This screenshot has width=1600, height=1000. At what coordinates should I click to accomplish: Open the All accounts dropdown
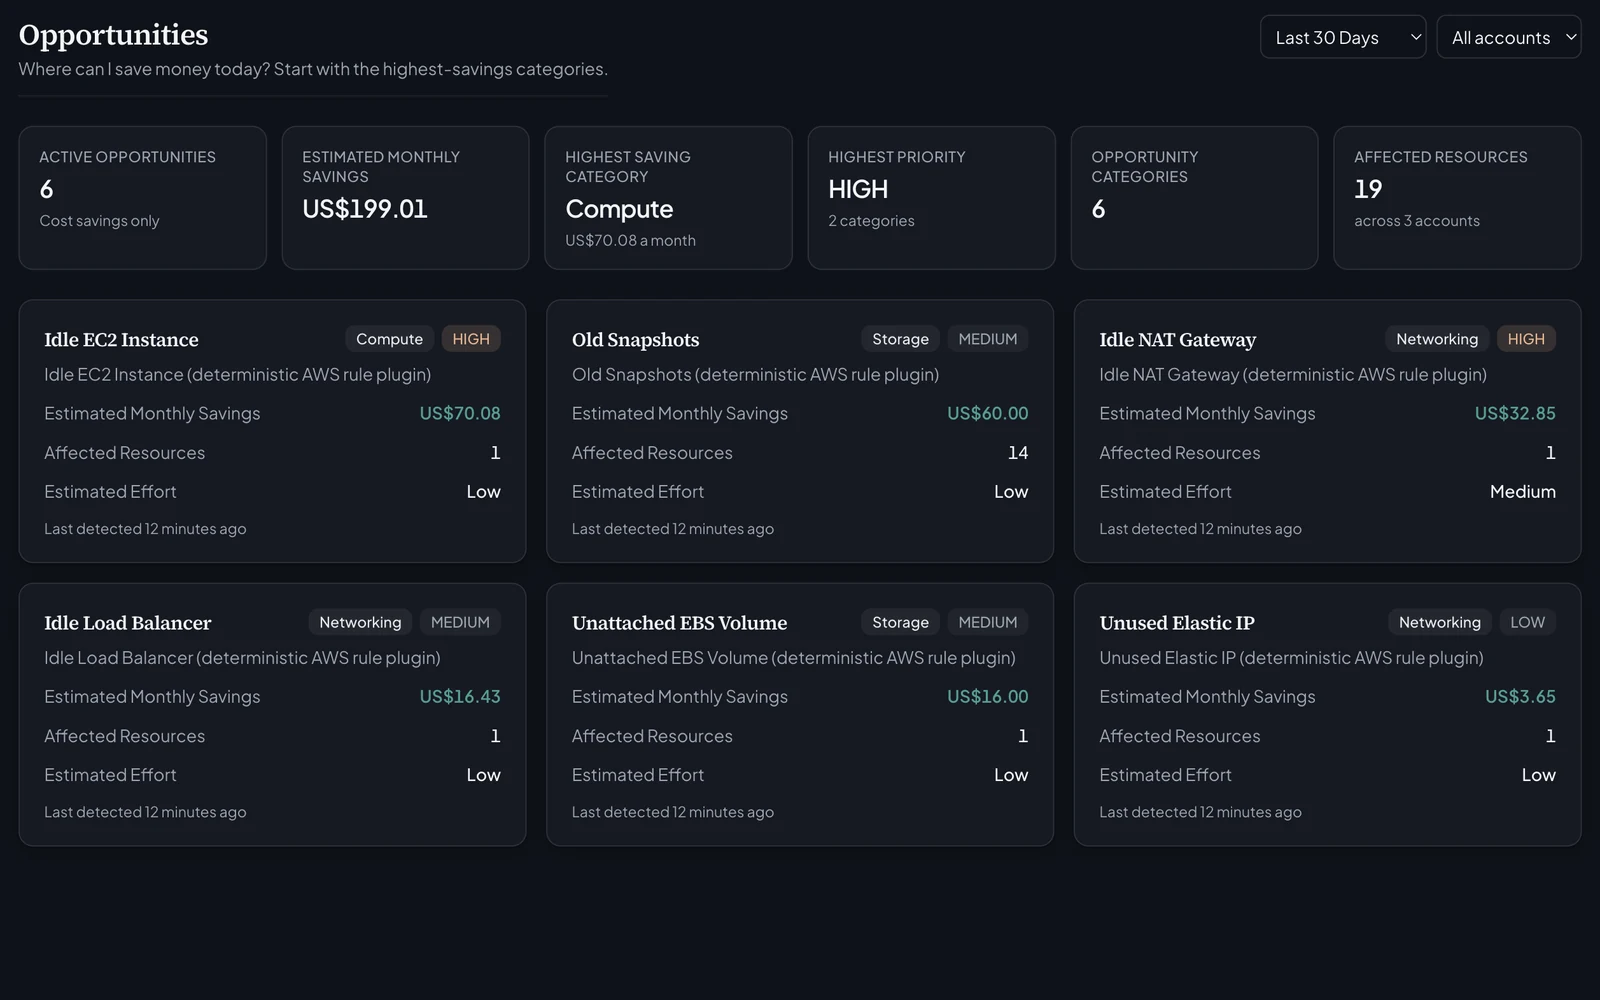[x=1508, y=37]
